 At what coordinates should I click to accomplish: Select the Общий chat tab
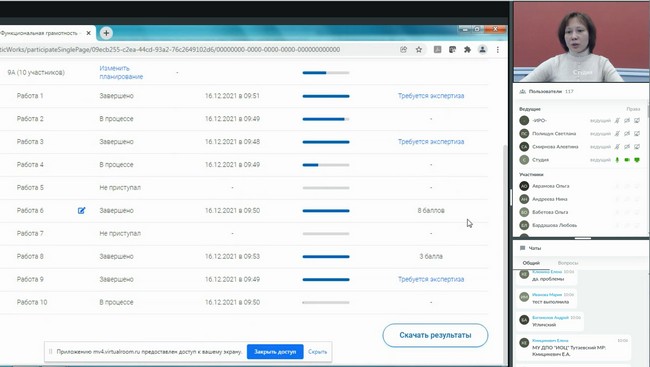click(x=531, y=263)
